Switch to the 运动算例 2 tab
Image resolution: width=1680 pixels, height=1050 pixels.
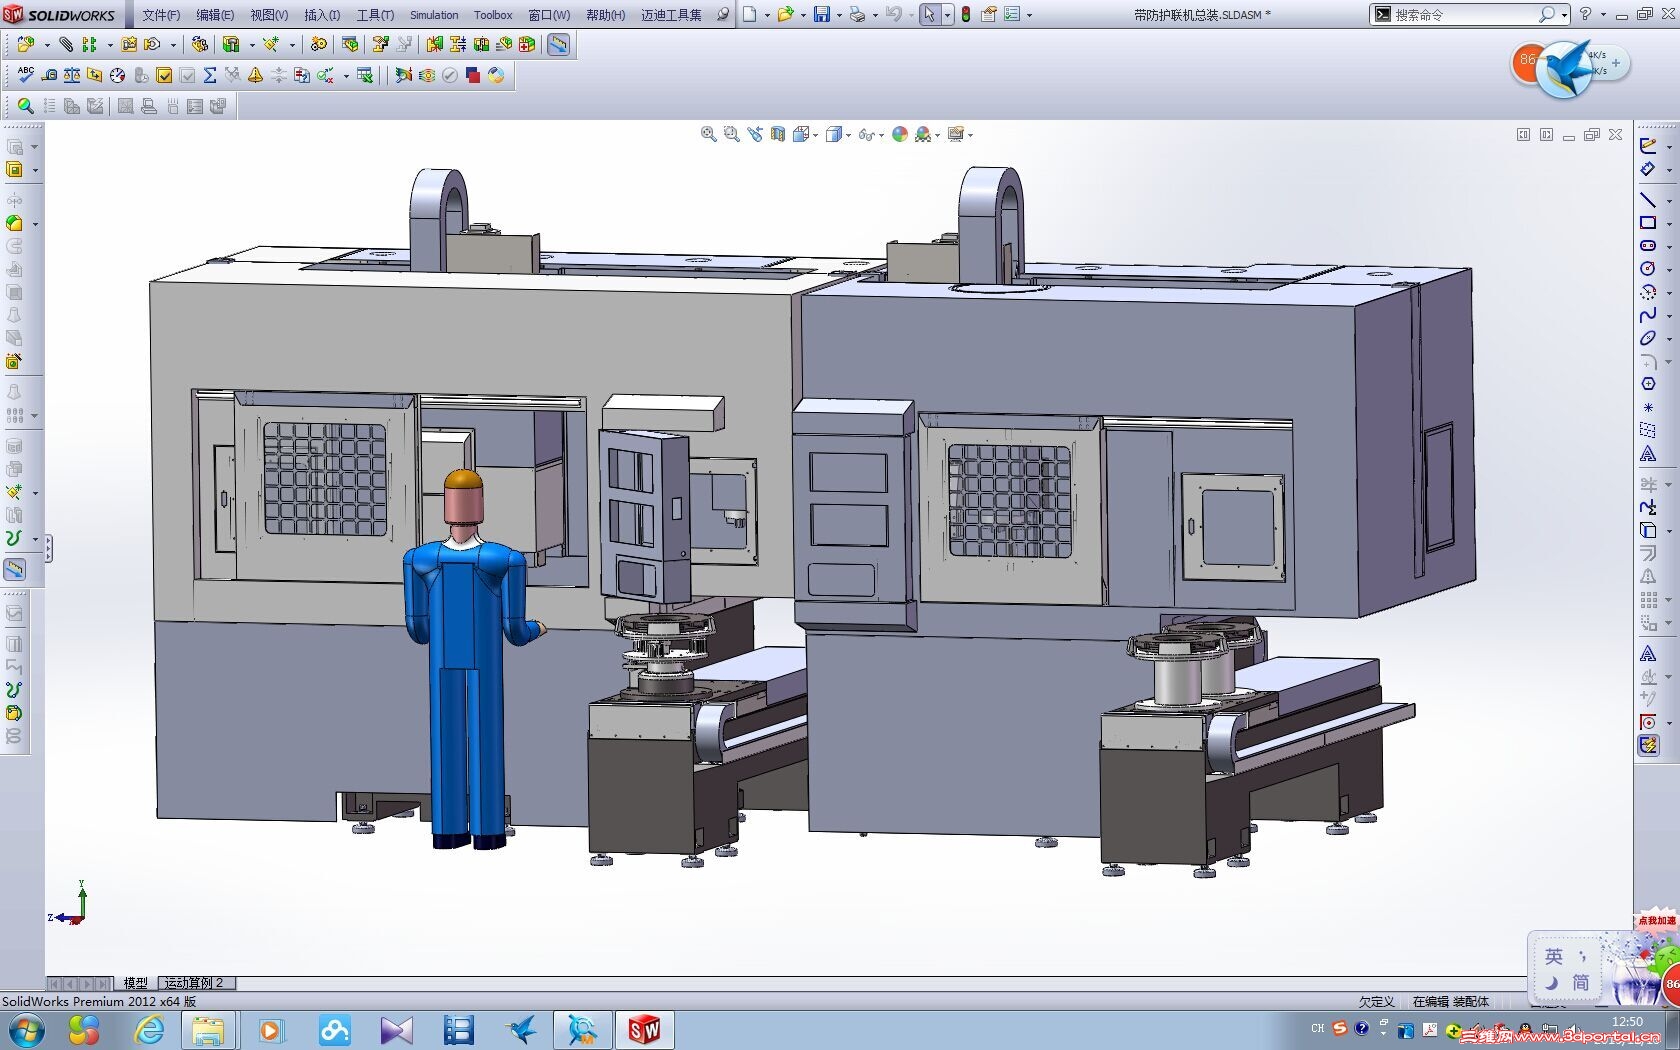[x=195, y=983]
